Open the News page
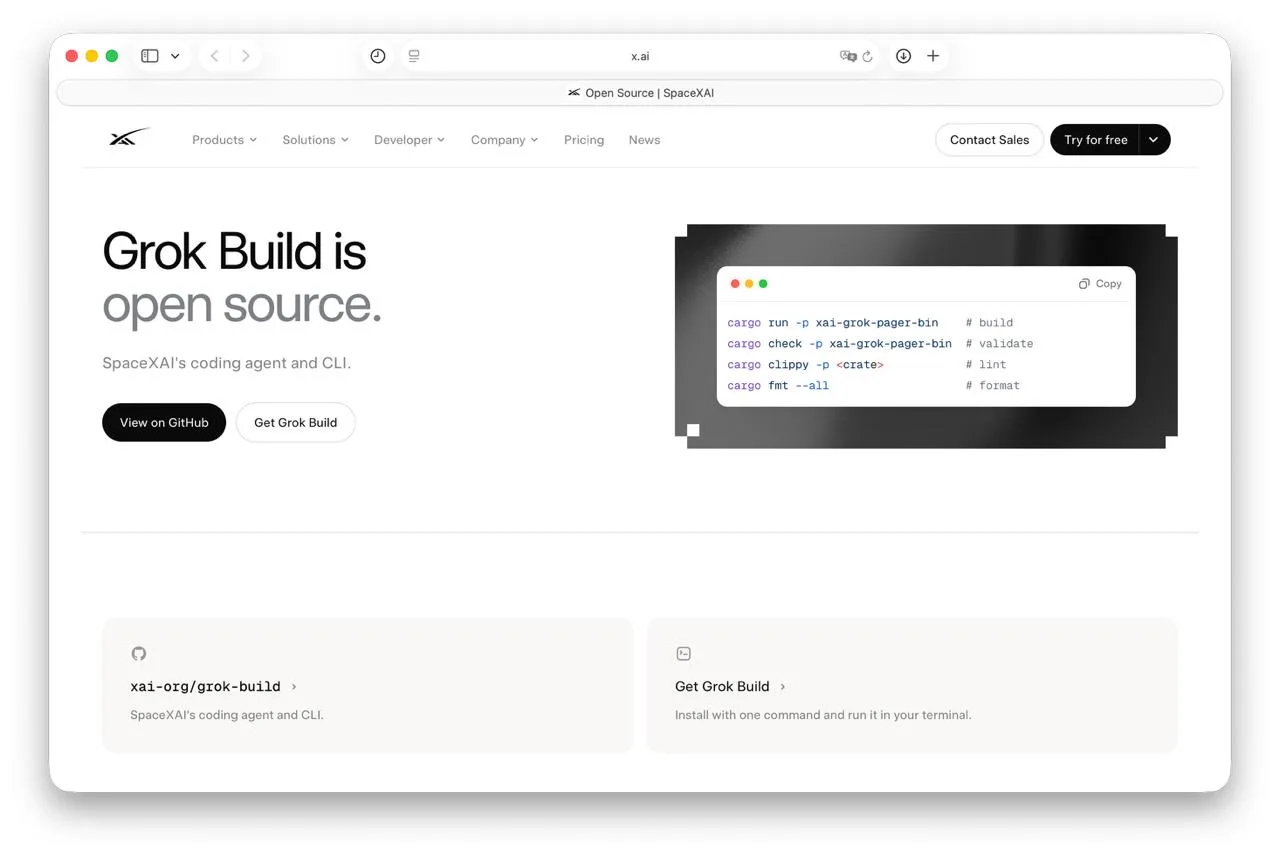Screen dimensions: 1280x857 [645, 140]
